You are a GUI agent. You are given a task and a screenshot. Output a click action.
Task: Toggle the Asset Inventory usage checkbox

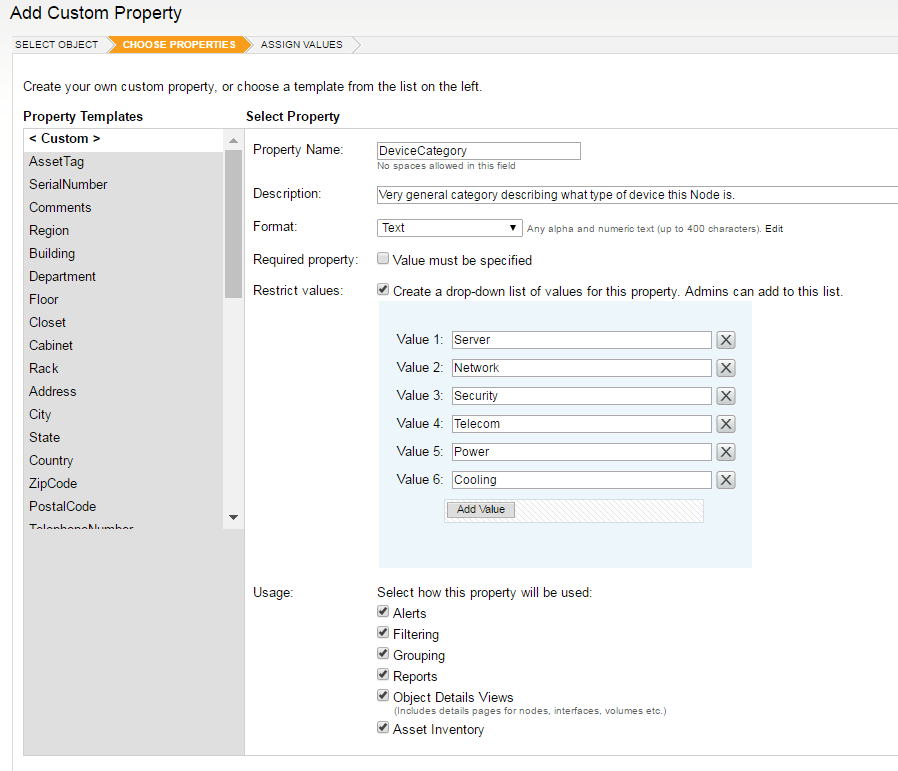coord(383,728)
